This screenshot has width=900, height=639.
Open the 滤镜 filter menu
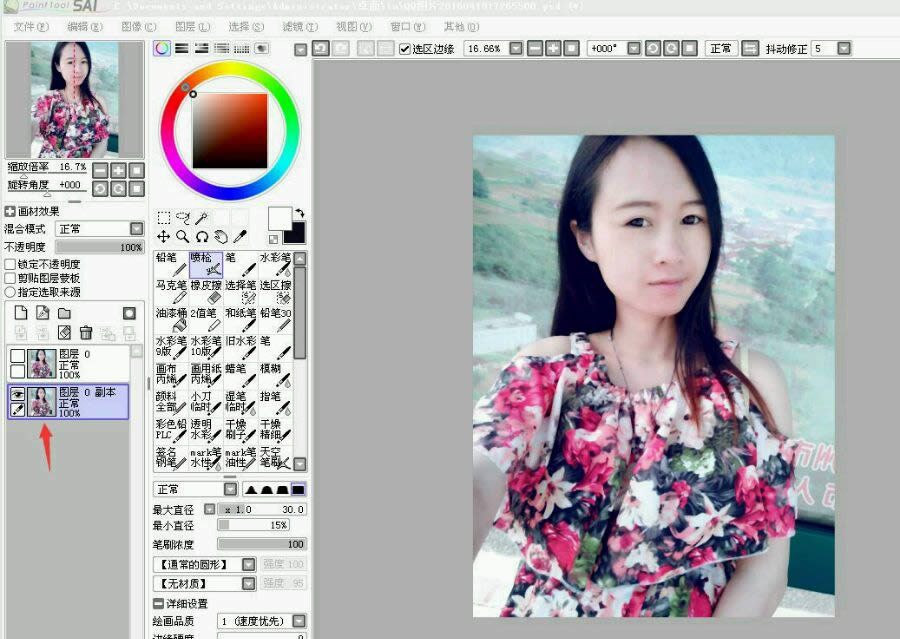(x=295, y=26)
